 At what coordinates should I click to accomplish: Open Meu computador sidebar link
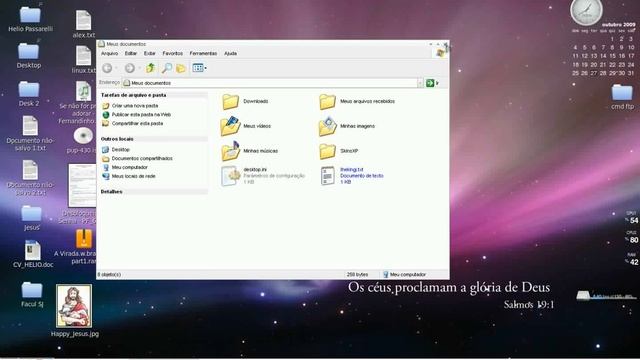[x=129, y=167]
